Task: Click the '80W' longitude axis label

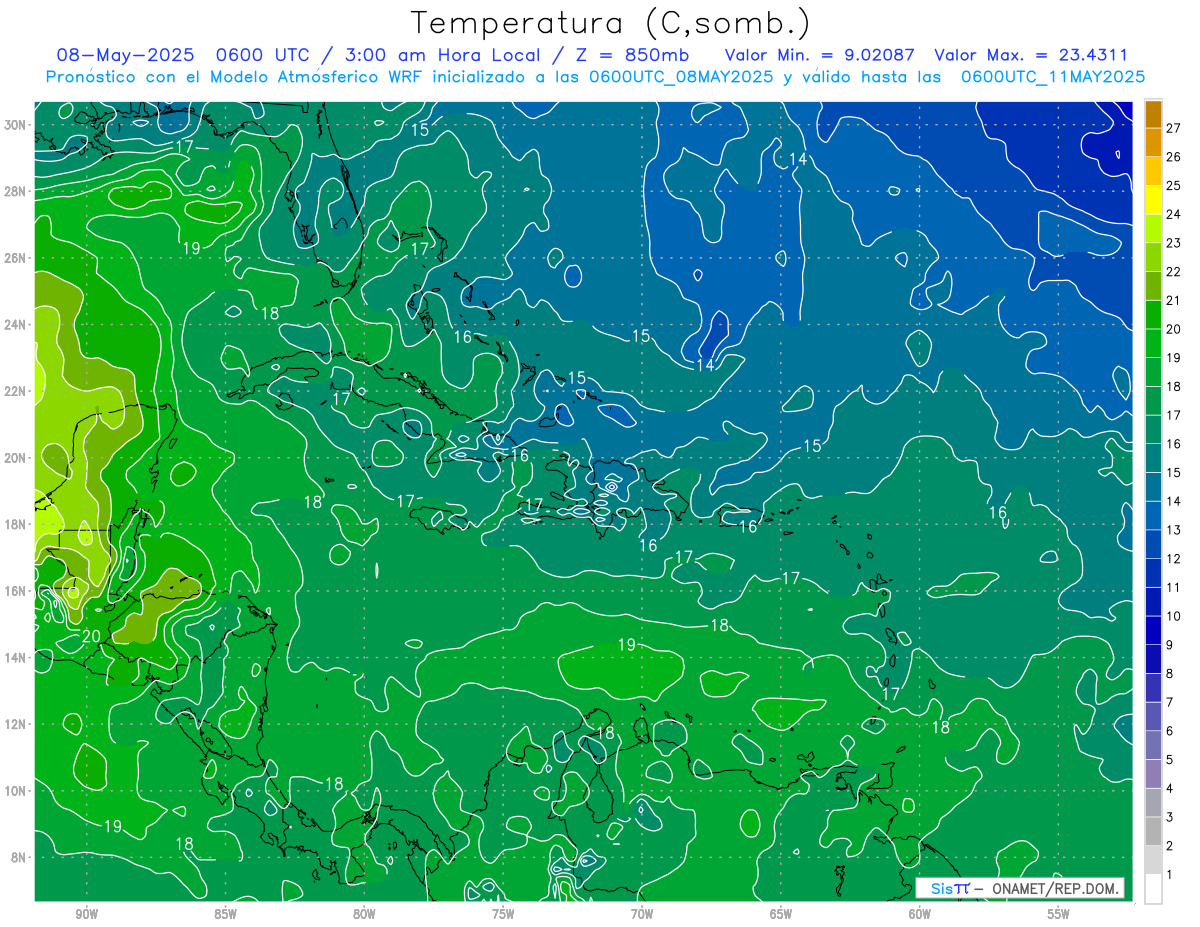Action: 364,914
